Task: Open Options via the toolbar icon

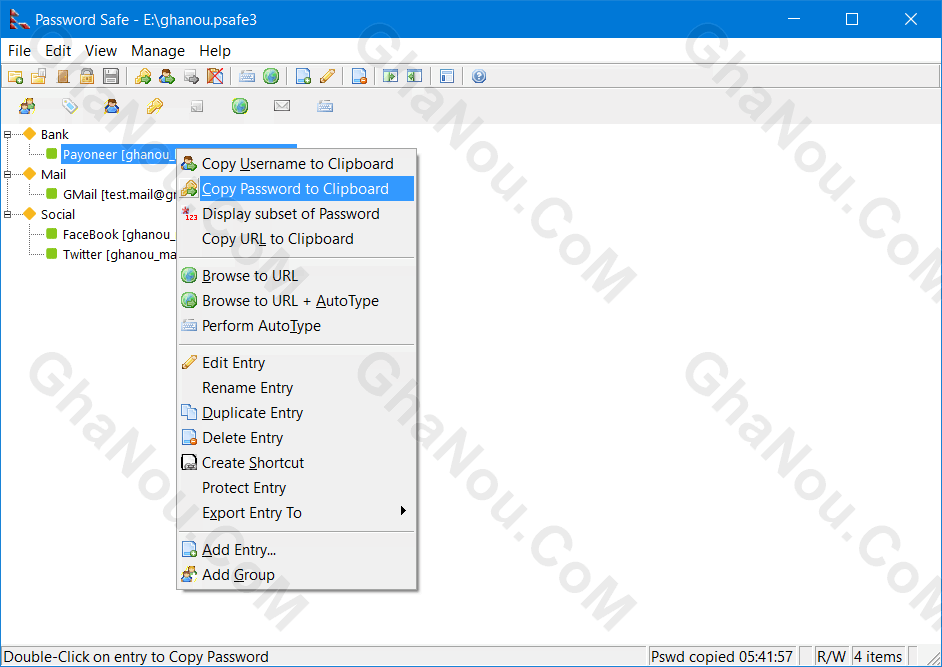Action: [446, 76]
